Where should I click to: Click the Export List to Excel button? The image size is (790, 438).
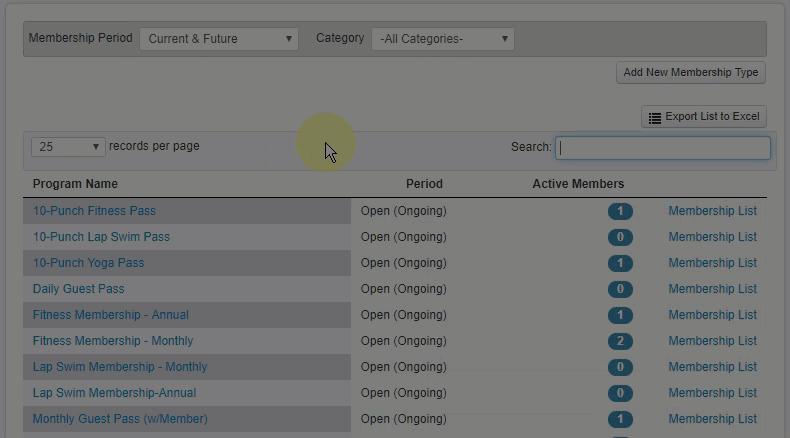click(x=703, y=117)
